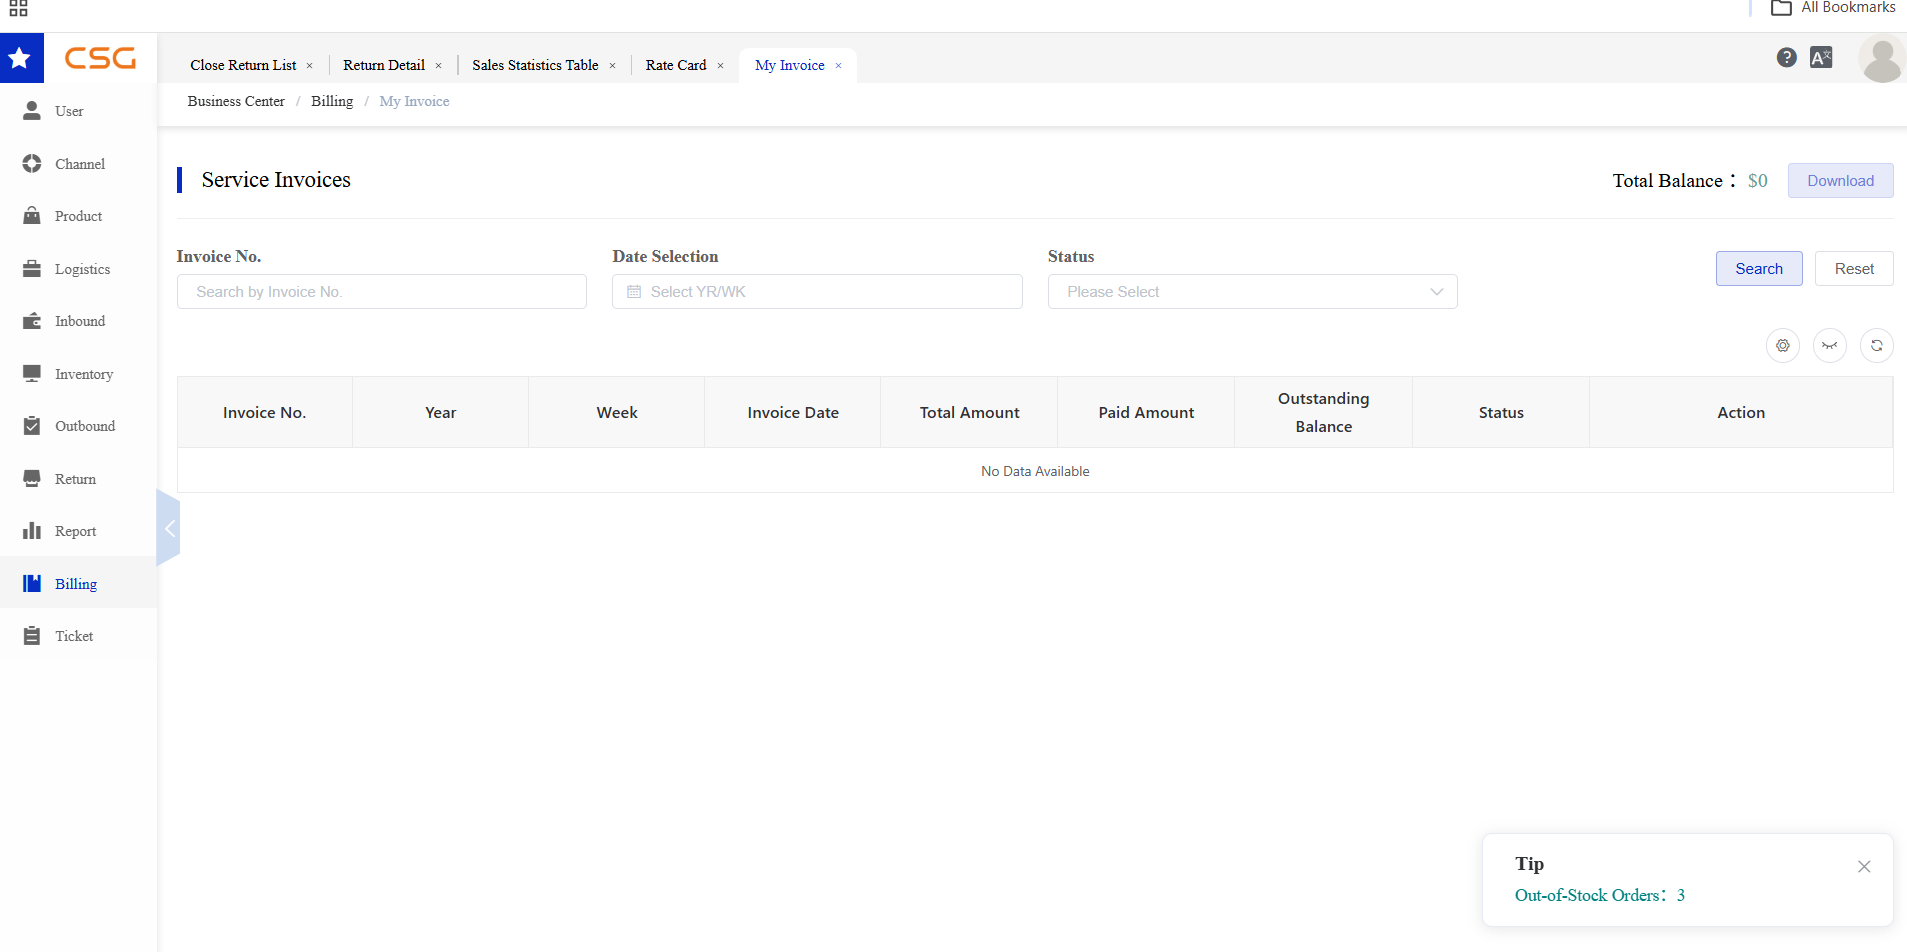1907x952 pixels.
Task: Select the Billing sidebar menu
Action: pyautogui.click(x=78, y=584)
